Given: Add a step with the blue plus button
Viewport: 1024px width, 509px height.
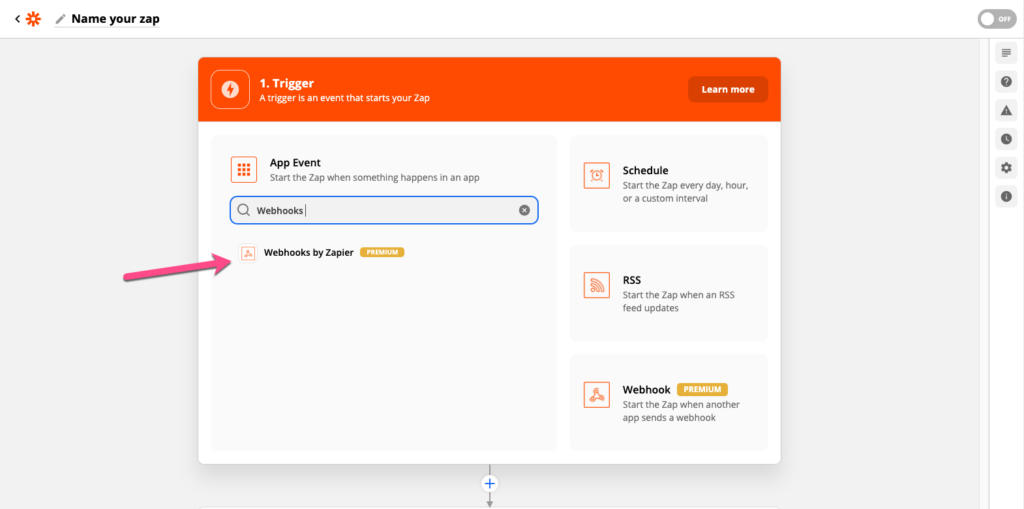Looking at the screenshot, I should (489, 484).
